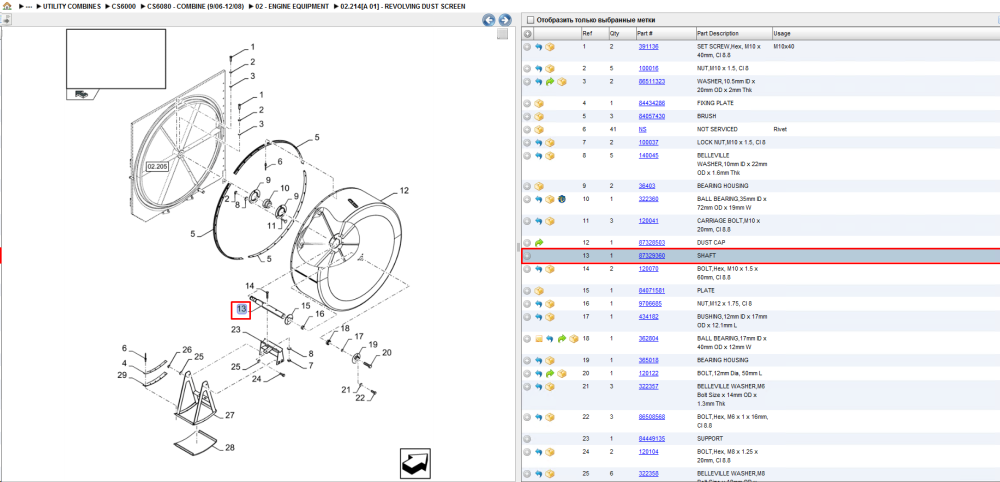Select the gray circle for DUST CAP row
This screenshot has width=1000, height=482.
coord(527,243)
